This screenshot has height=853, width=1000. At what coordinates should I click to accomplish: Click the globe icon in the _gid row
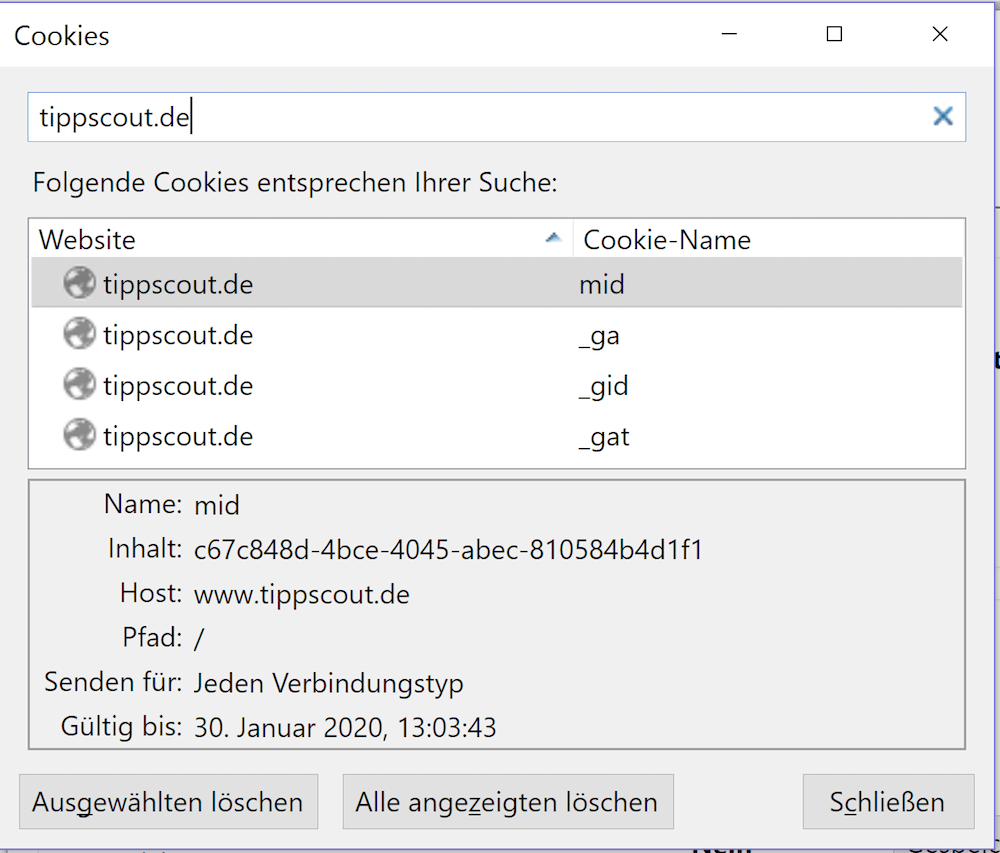tap(80, 384)
